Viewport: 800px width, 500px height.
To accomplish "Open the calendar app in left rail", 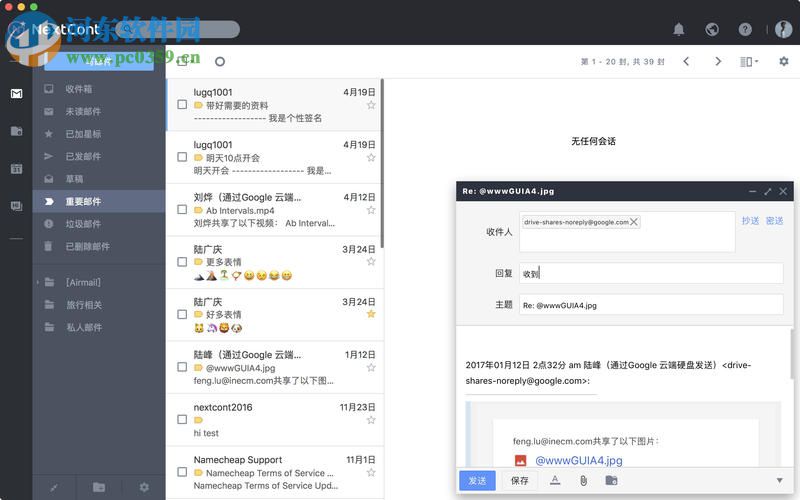I will 16,168.
